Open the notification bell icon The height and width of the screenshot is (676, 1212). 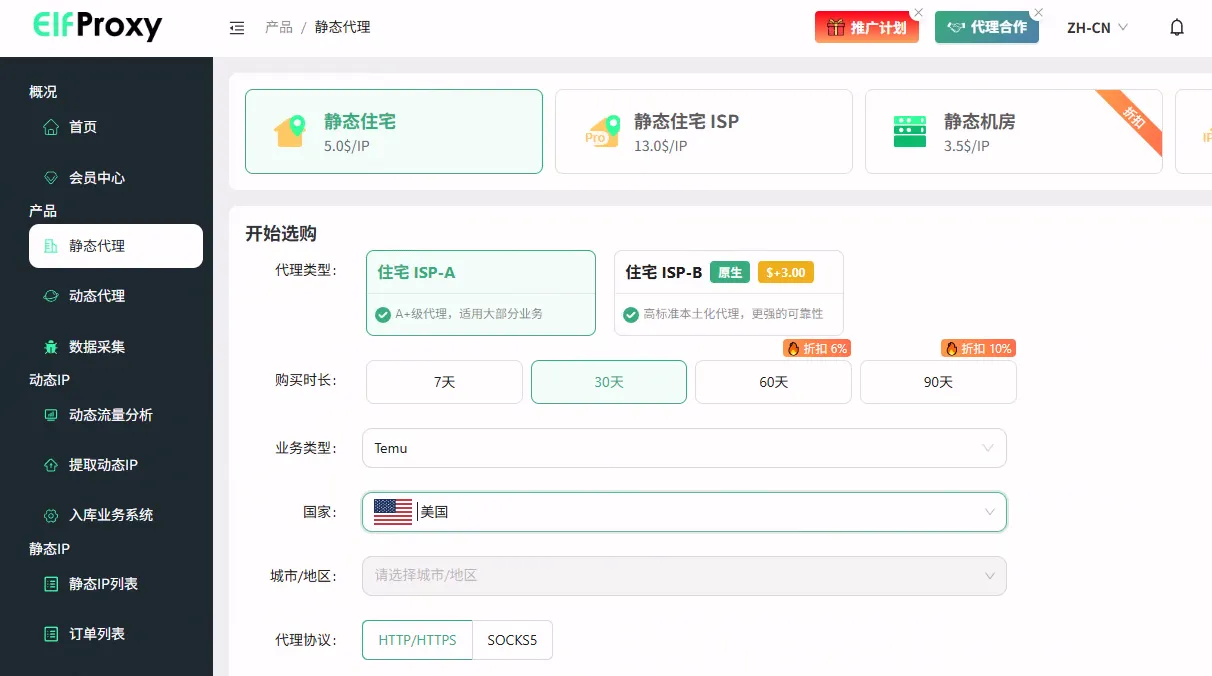[x=1176, y=28]
